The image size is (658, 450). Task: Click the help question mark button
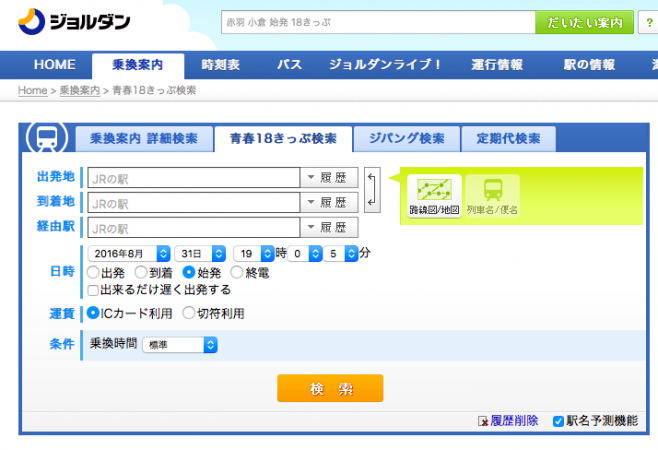pos(649,22)
